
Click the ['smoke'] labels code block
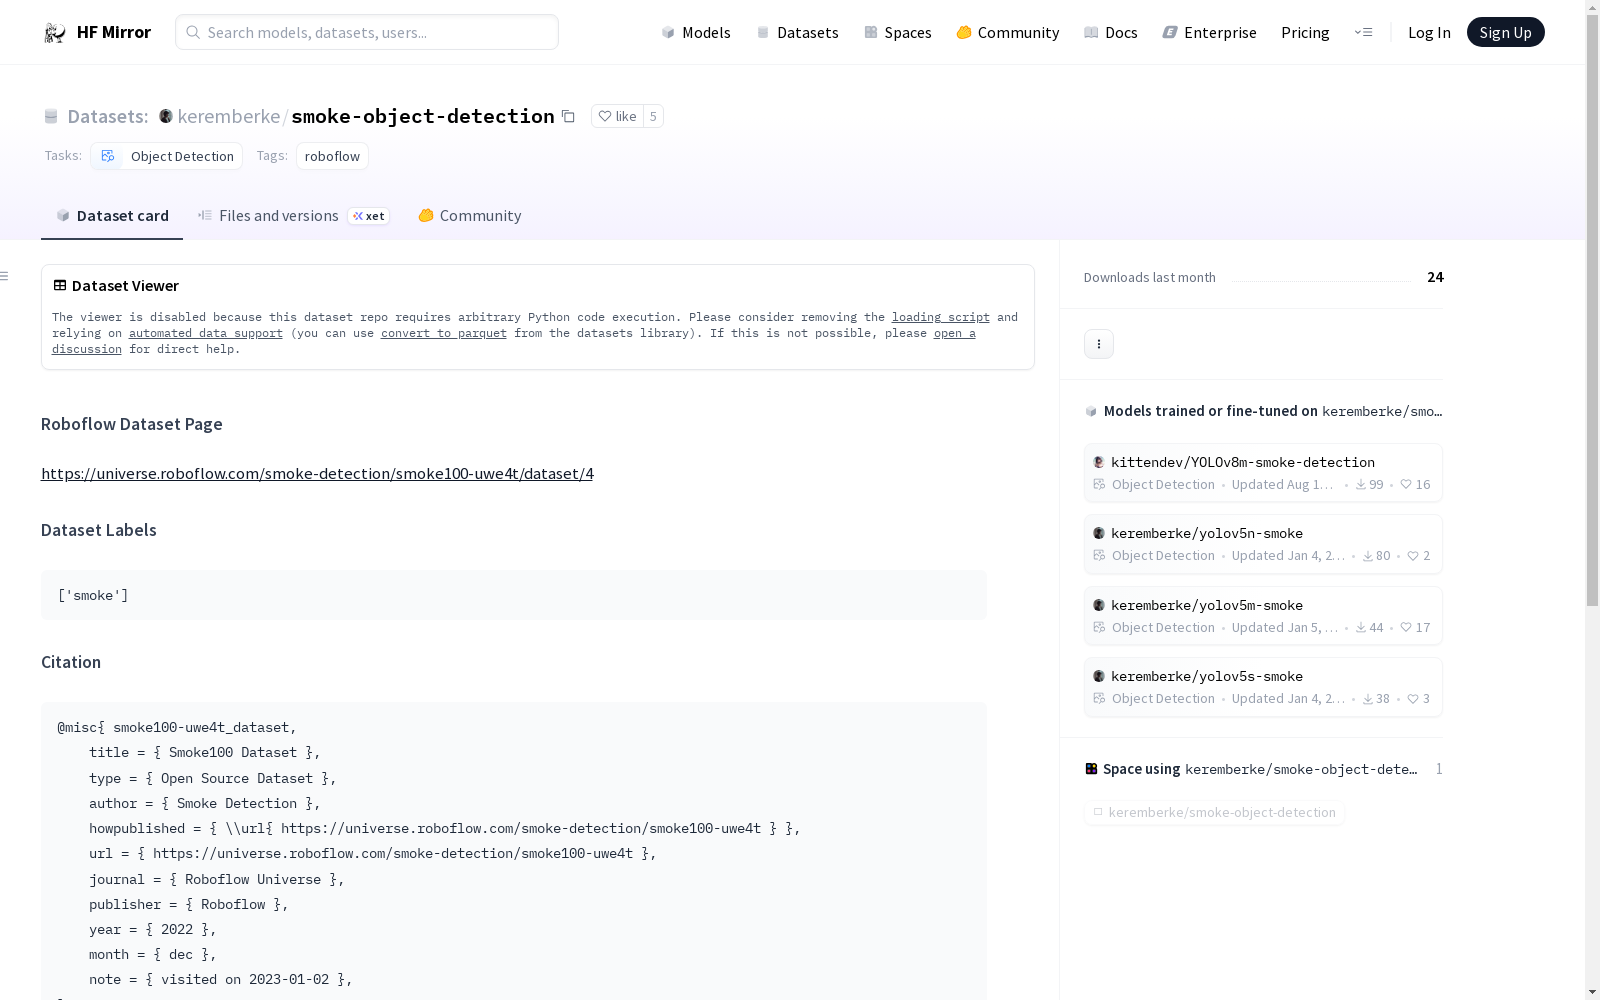coord(514,595)
